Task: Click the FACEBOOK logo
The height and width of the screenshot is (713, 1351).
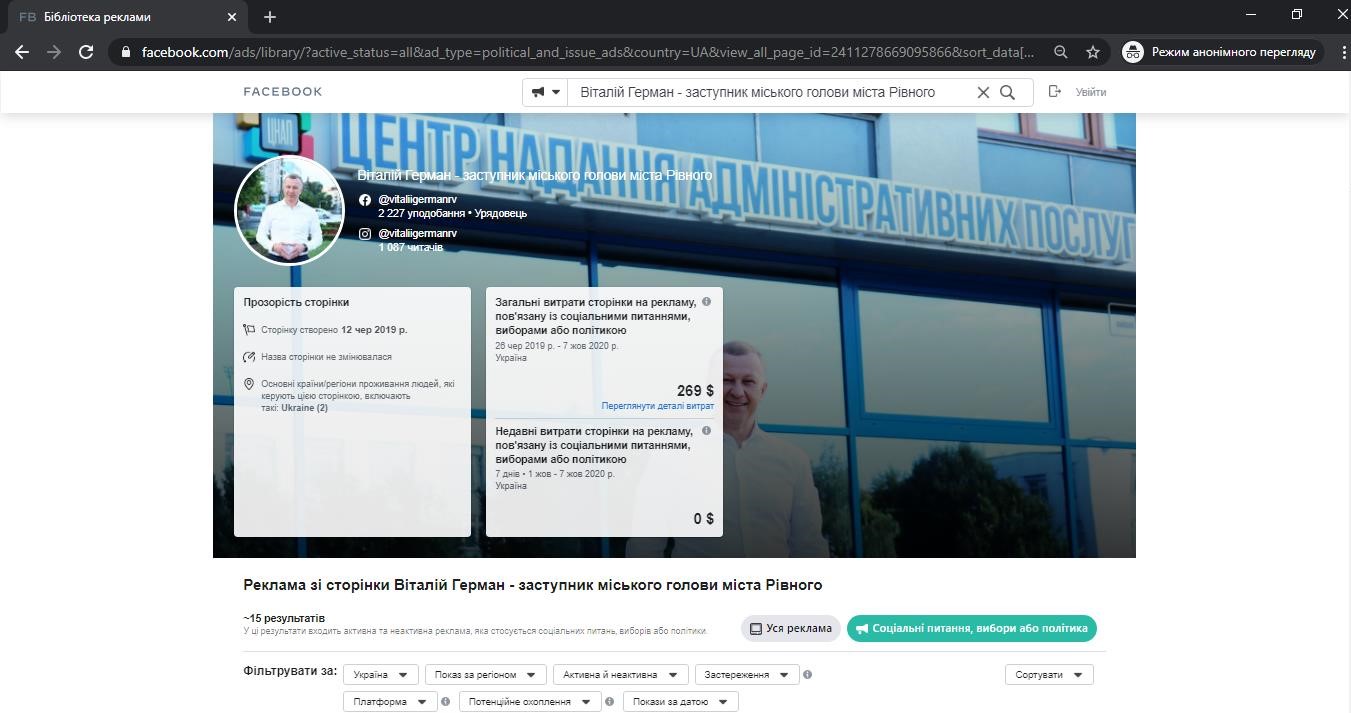Action: [283, 92]
